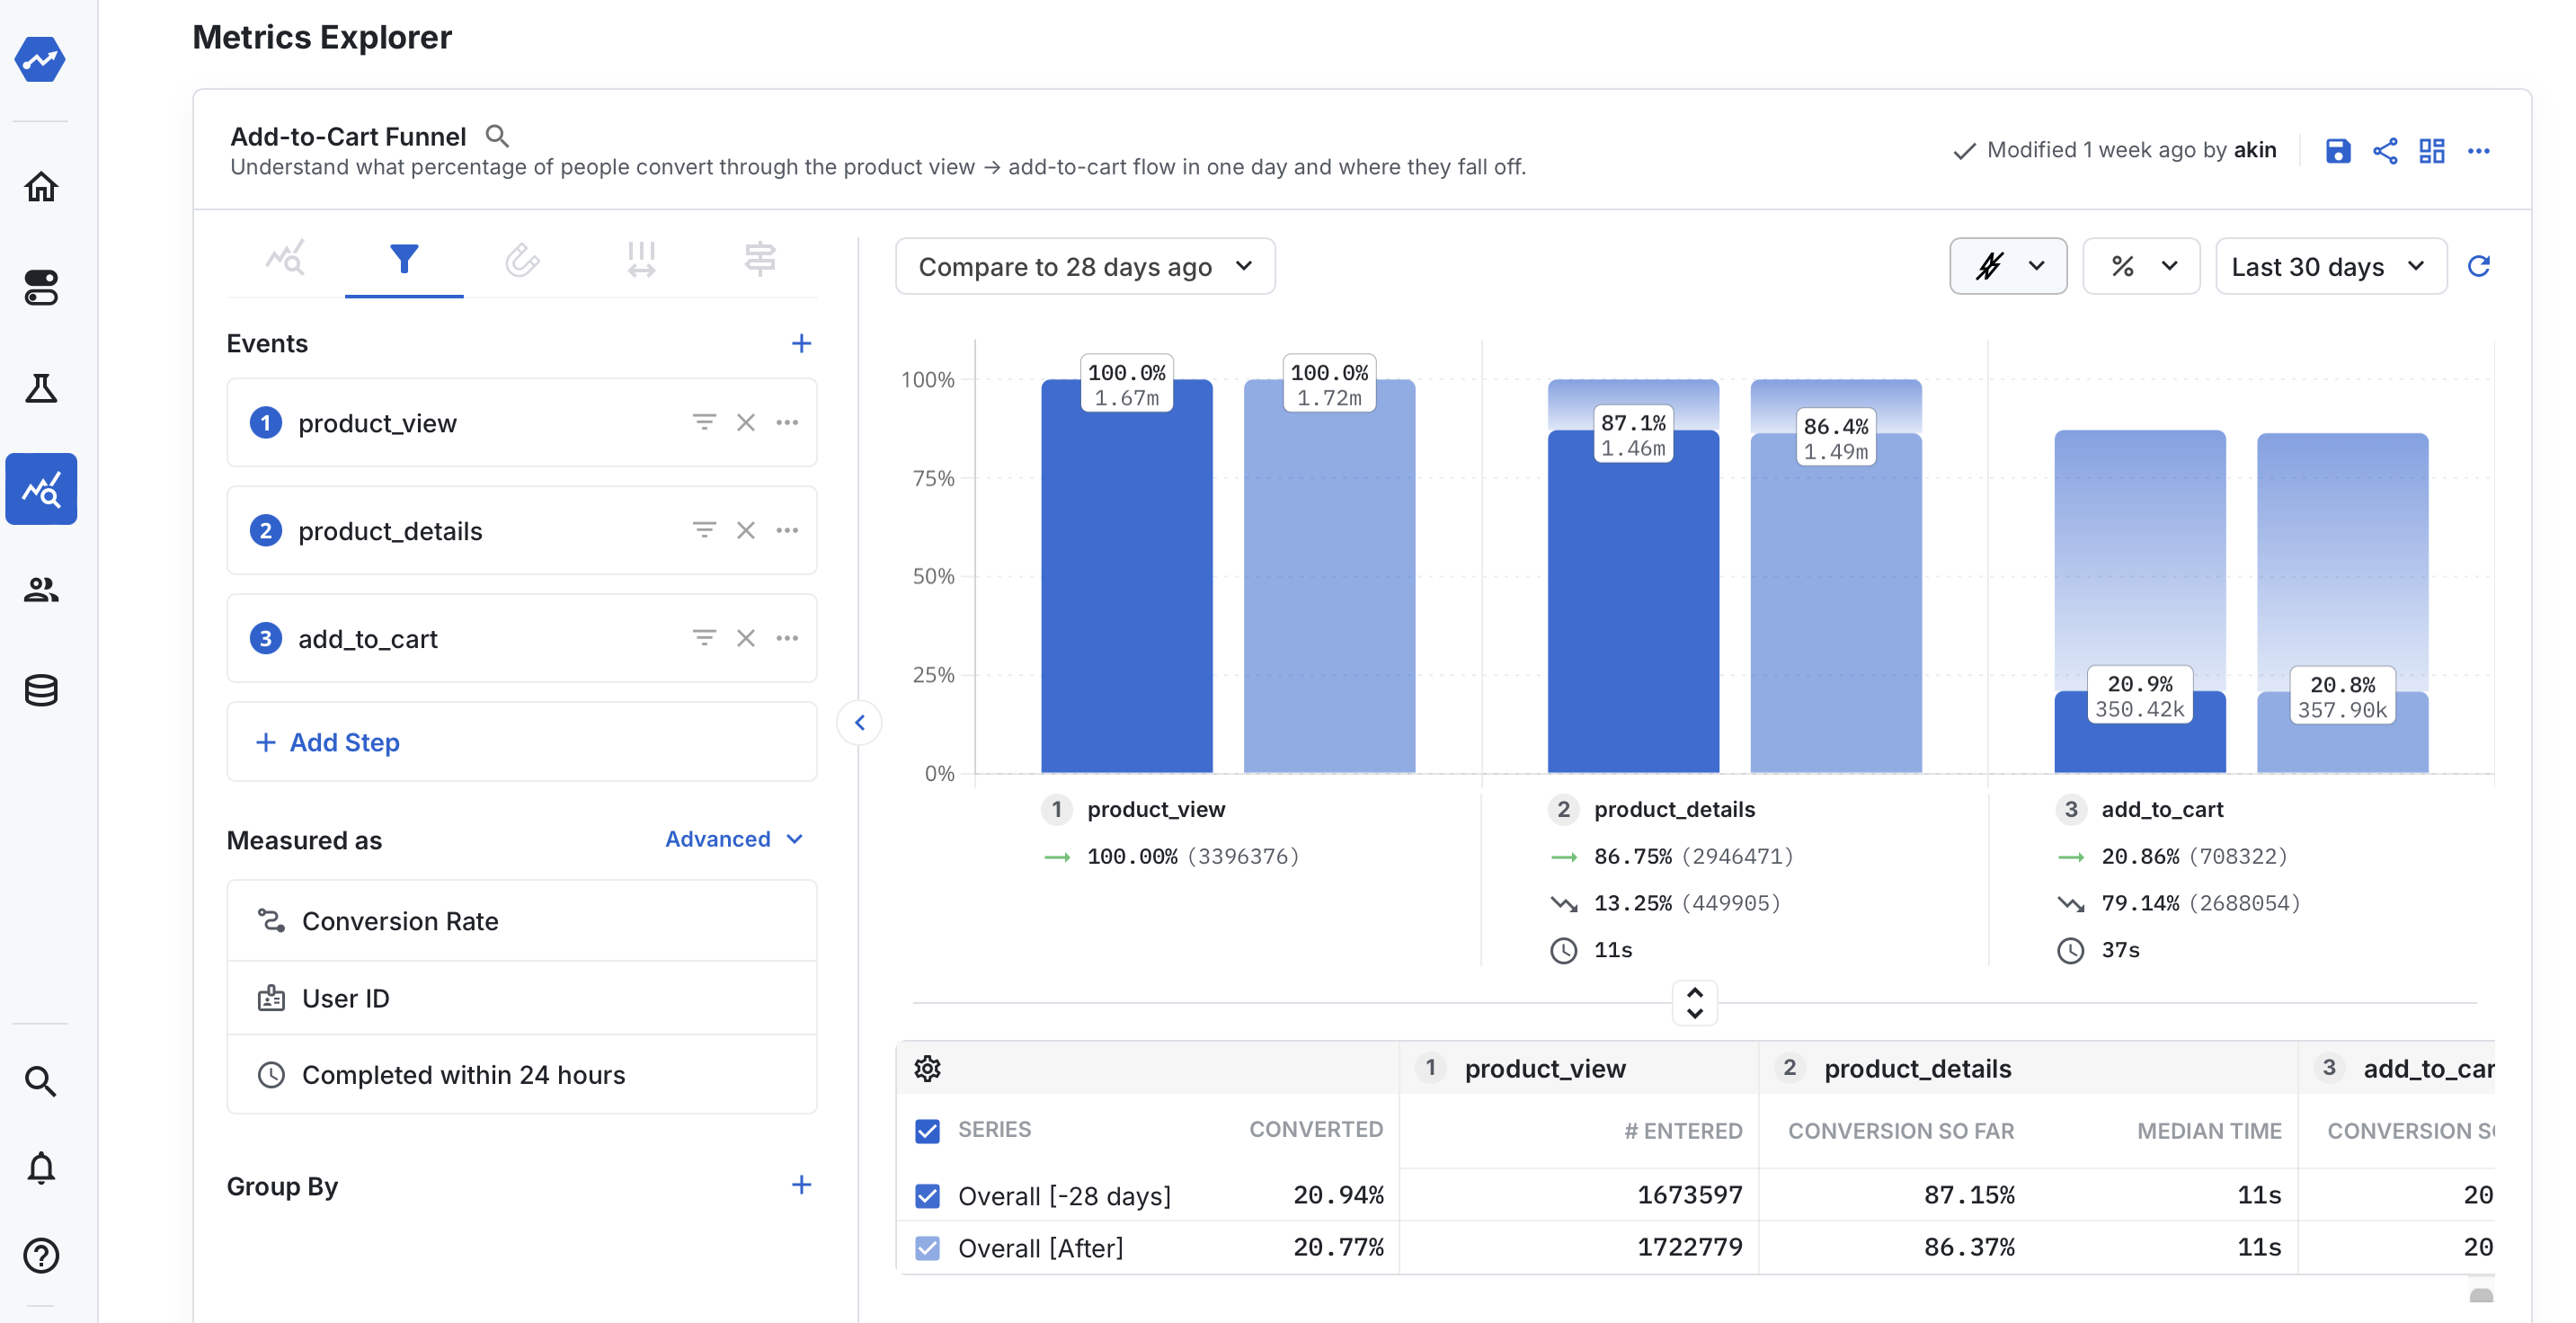Toggle chart and table split expander
2576x1323 pixels.
click(1694, 1003)
